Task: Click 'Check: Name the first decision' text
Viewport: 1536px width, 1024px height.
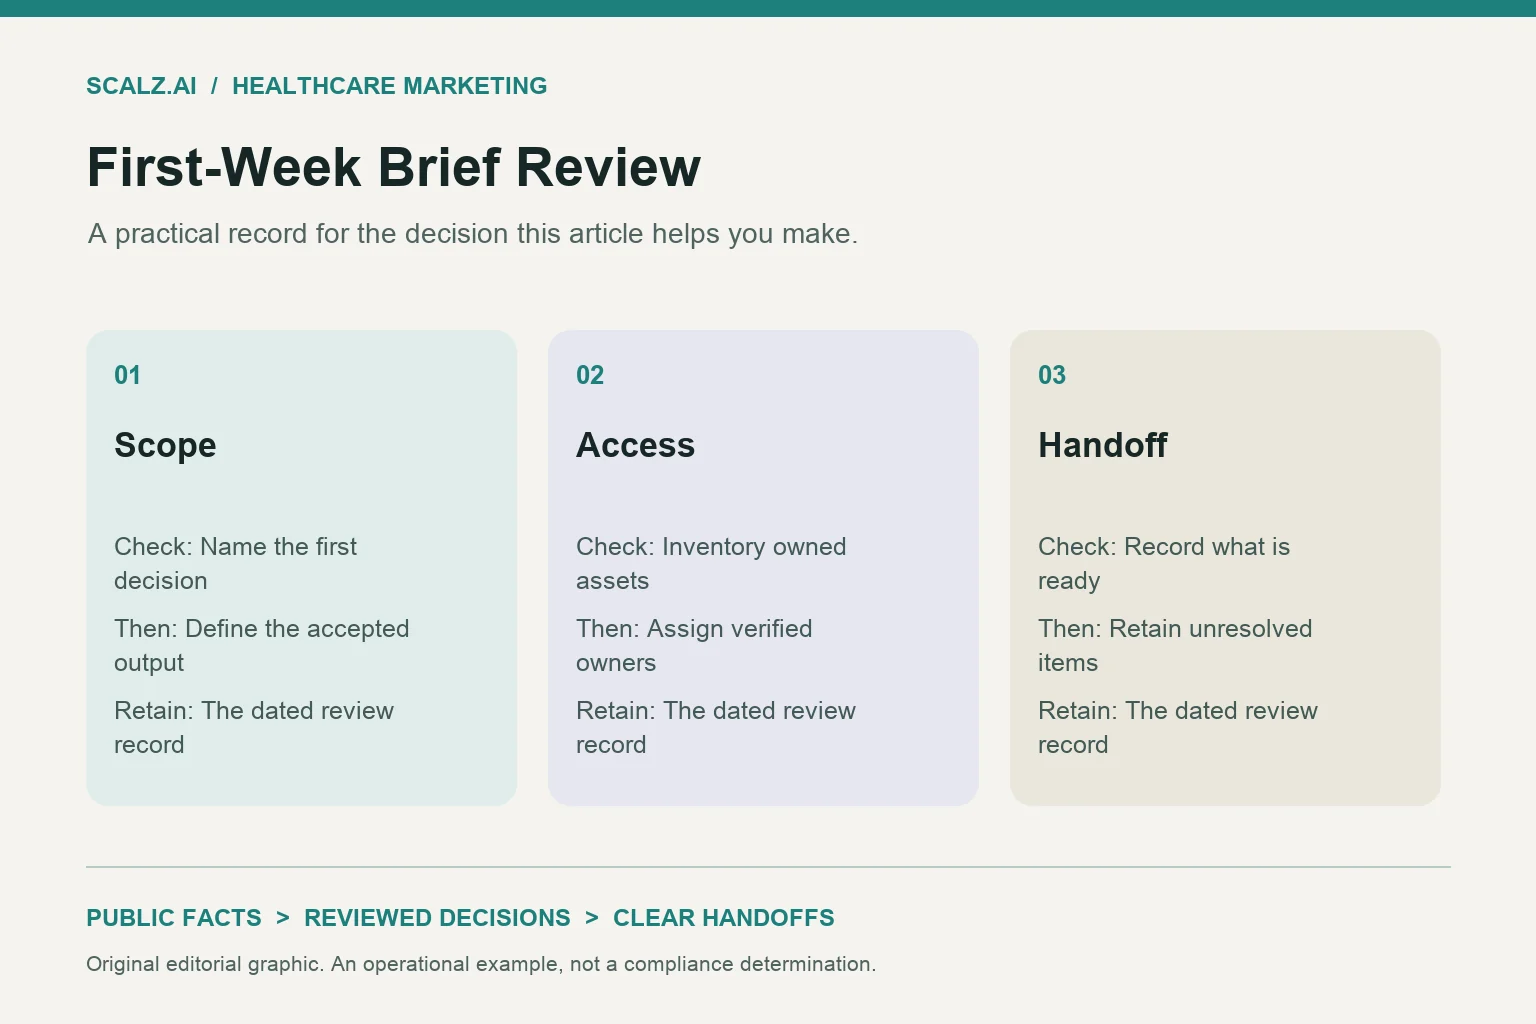Action: tap(235, 563)
